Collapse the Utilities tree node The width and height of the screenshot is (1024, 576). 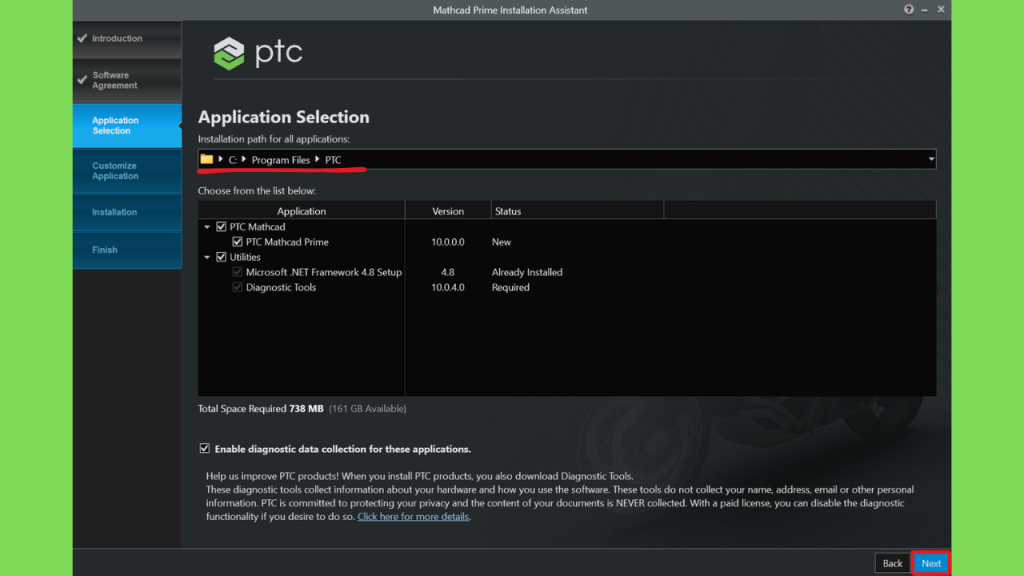click(x=207, y=257)
